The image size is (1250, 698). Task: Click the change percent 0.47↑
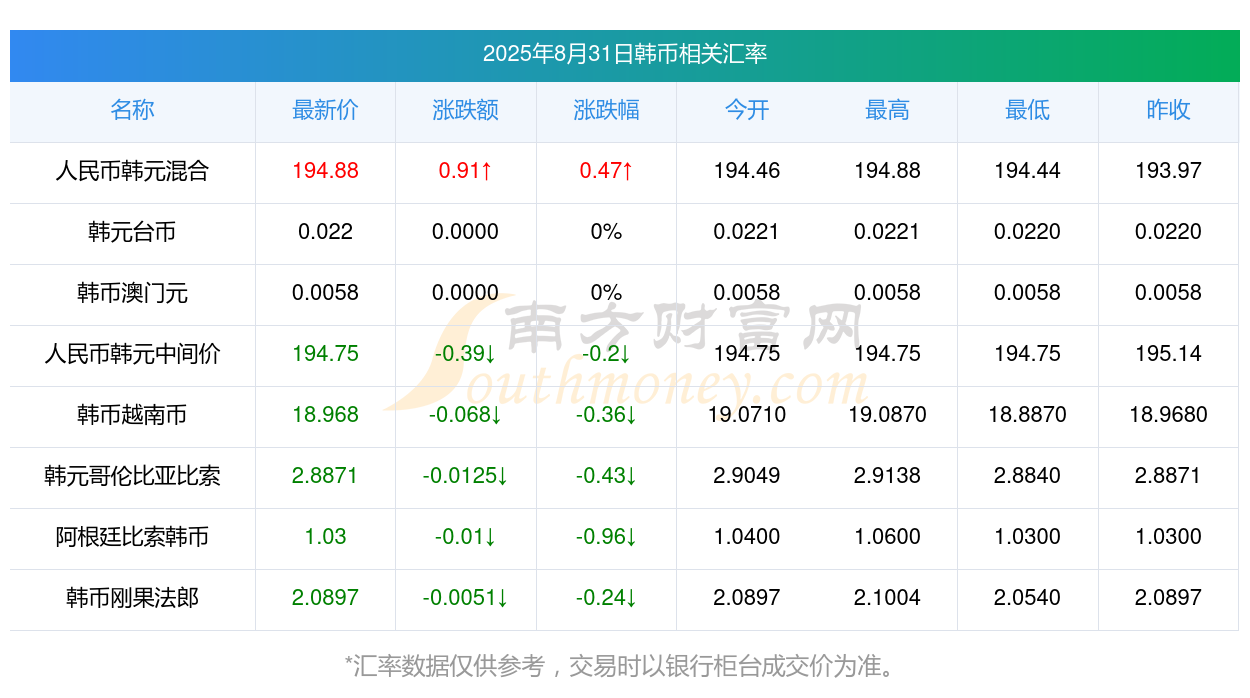pyautogui.click(x=606, y=171)
